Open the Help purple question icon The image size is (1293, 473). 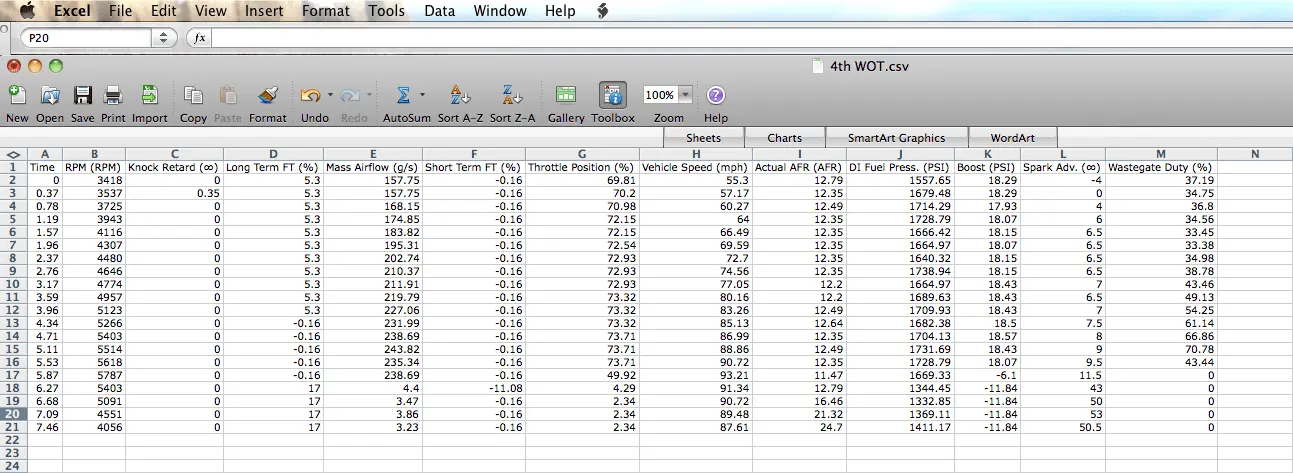716,96
